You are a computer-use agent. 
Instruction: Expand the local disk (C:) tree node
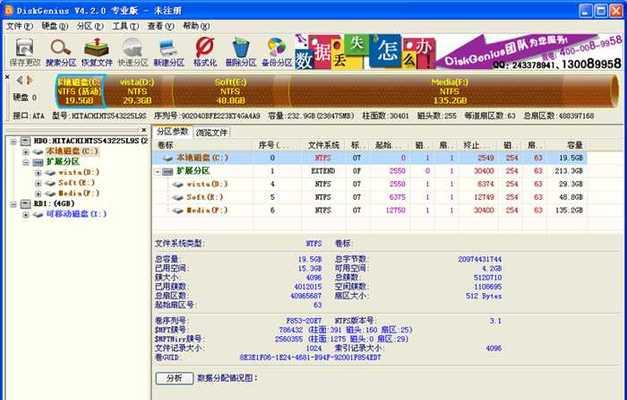pos(26,152)
